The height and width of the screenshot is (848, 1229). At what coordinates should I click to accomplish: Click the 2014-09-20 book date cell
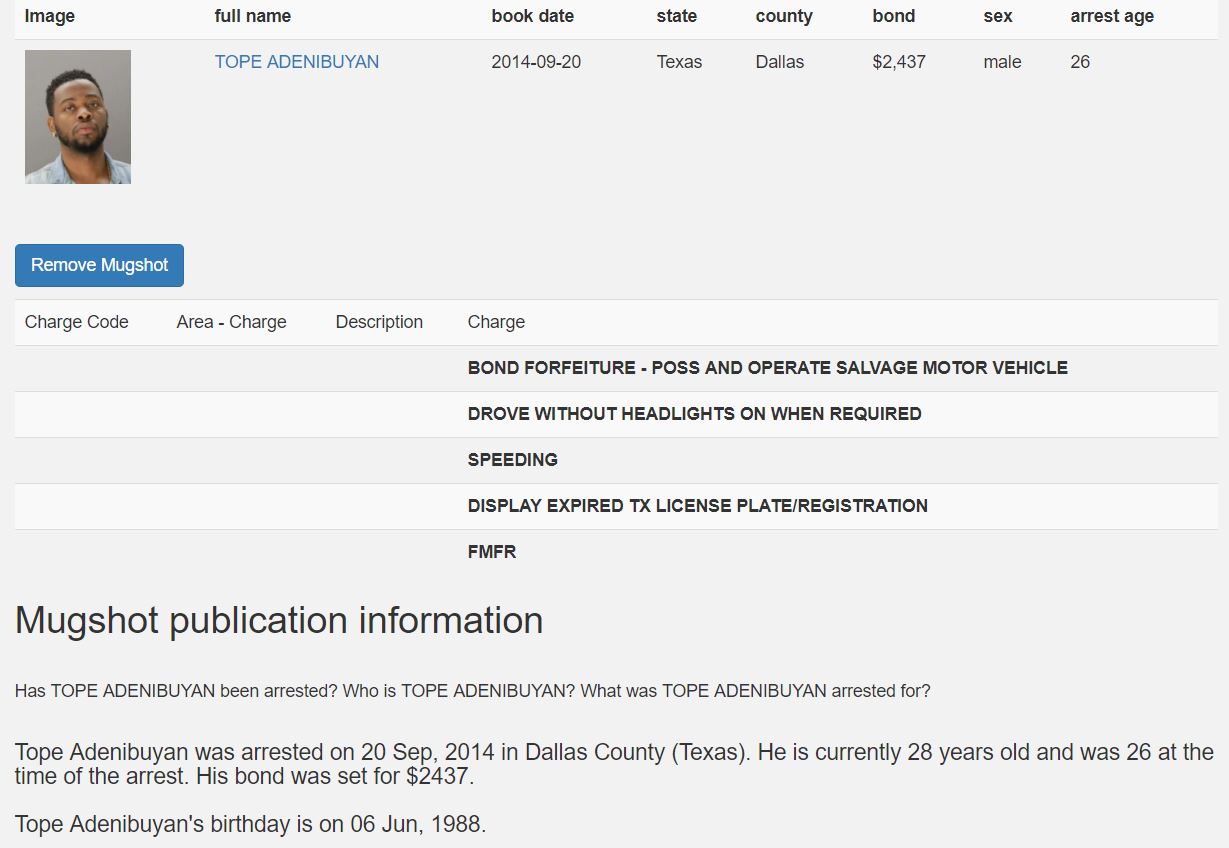click(536, 62)
